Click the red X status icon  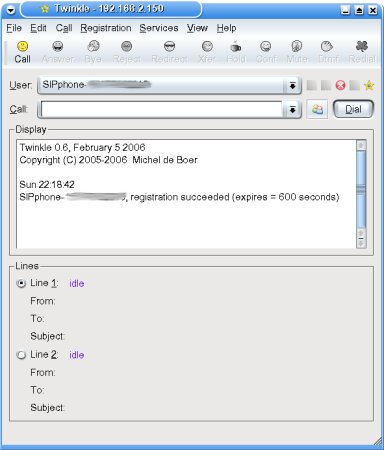click(x=340, y=86)
